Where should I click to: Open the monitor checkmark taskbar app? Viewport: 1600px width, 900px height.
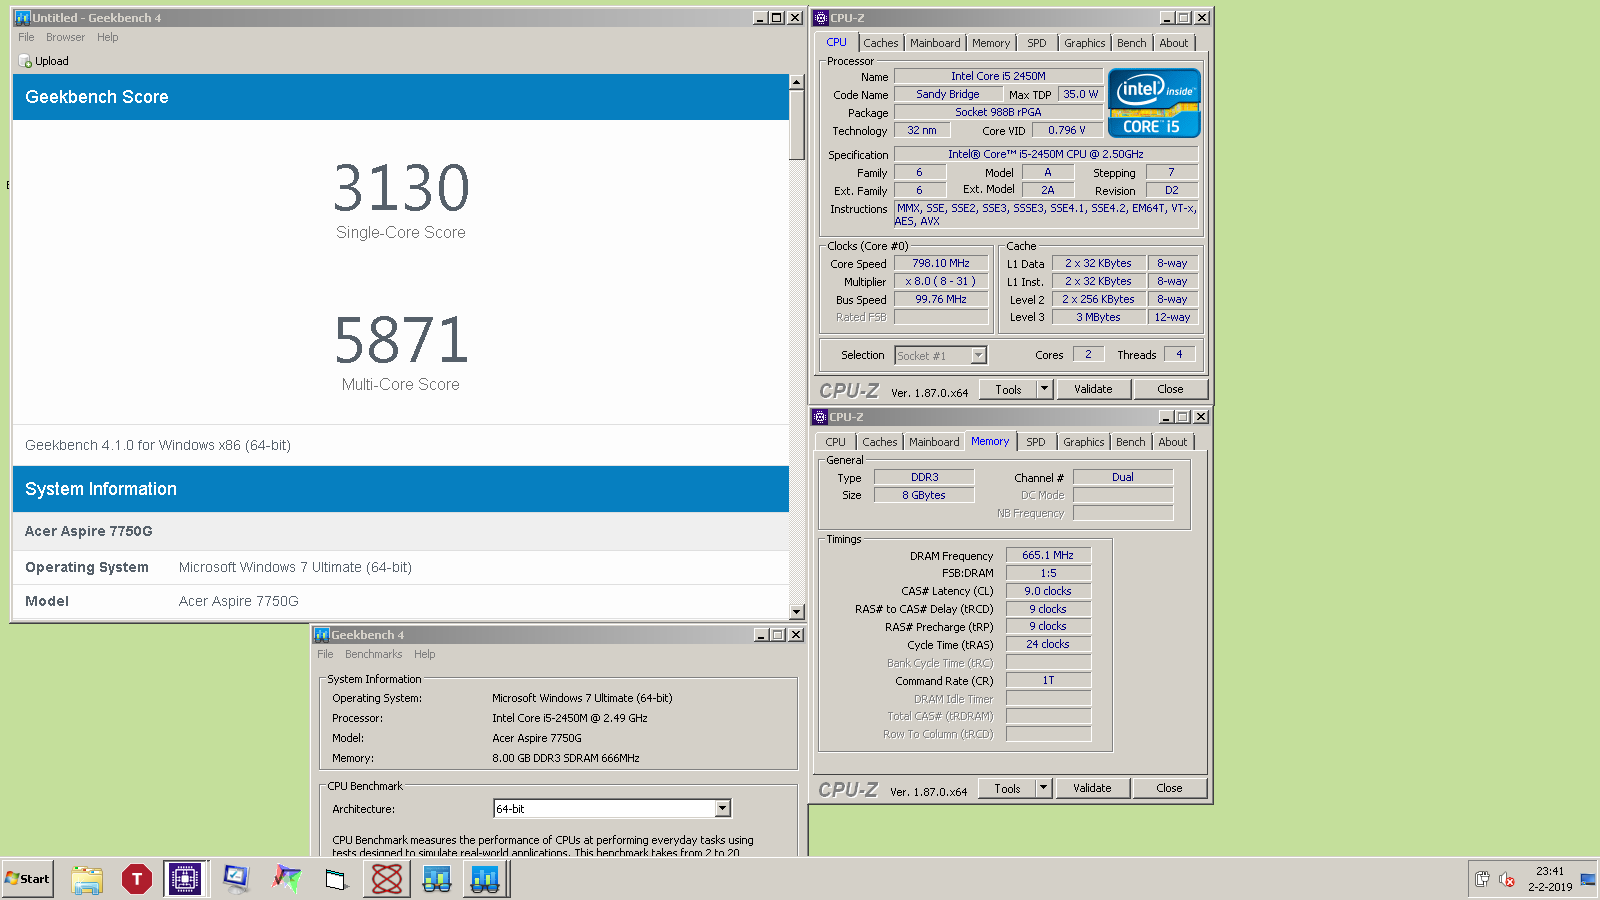click(x=236, y=879)
